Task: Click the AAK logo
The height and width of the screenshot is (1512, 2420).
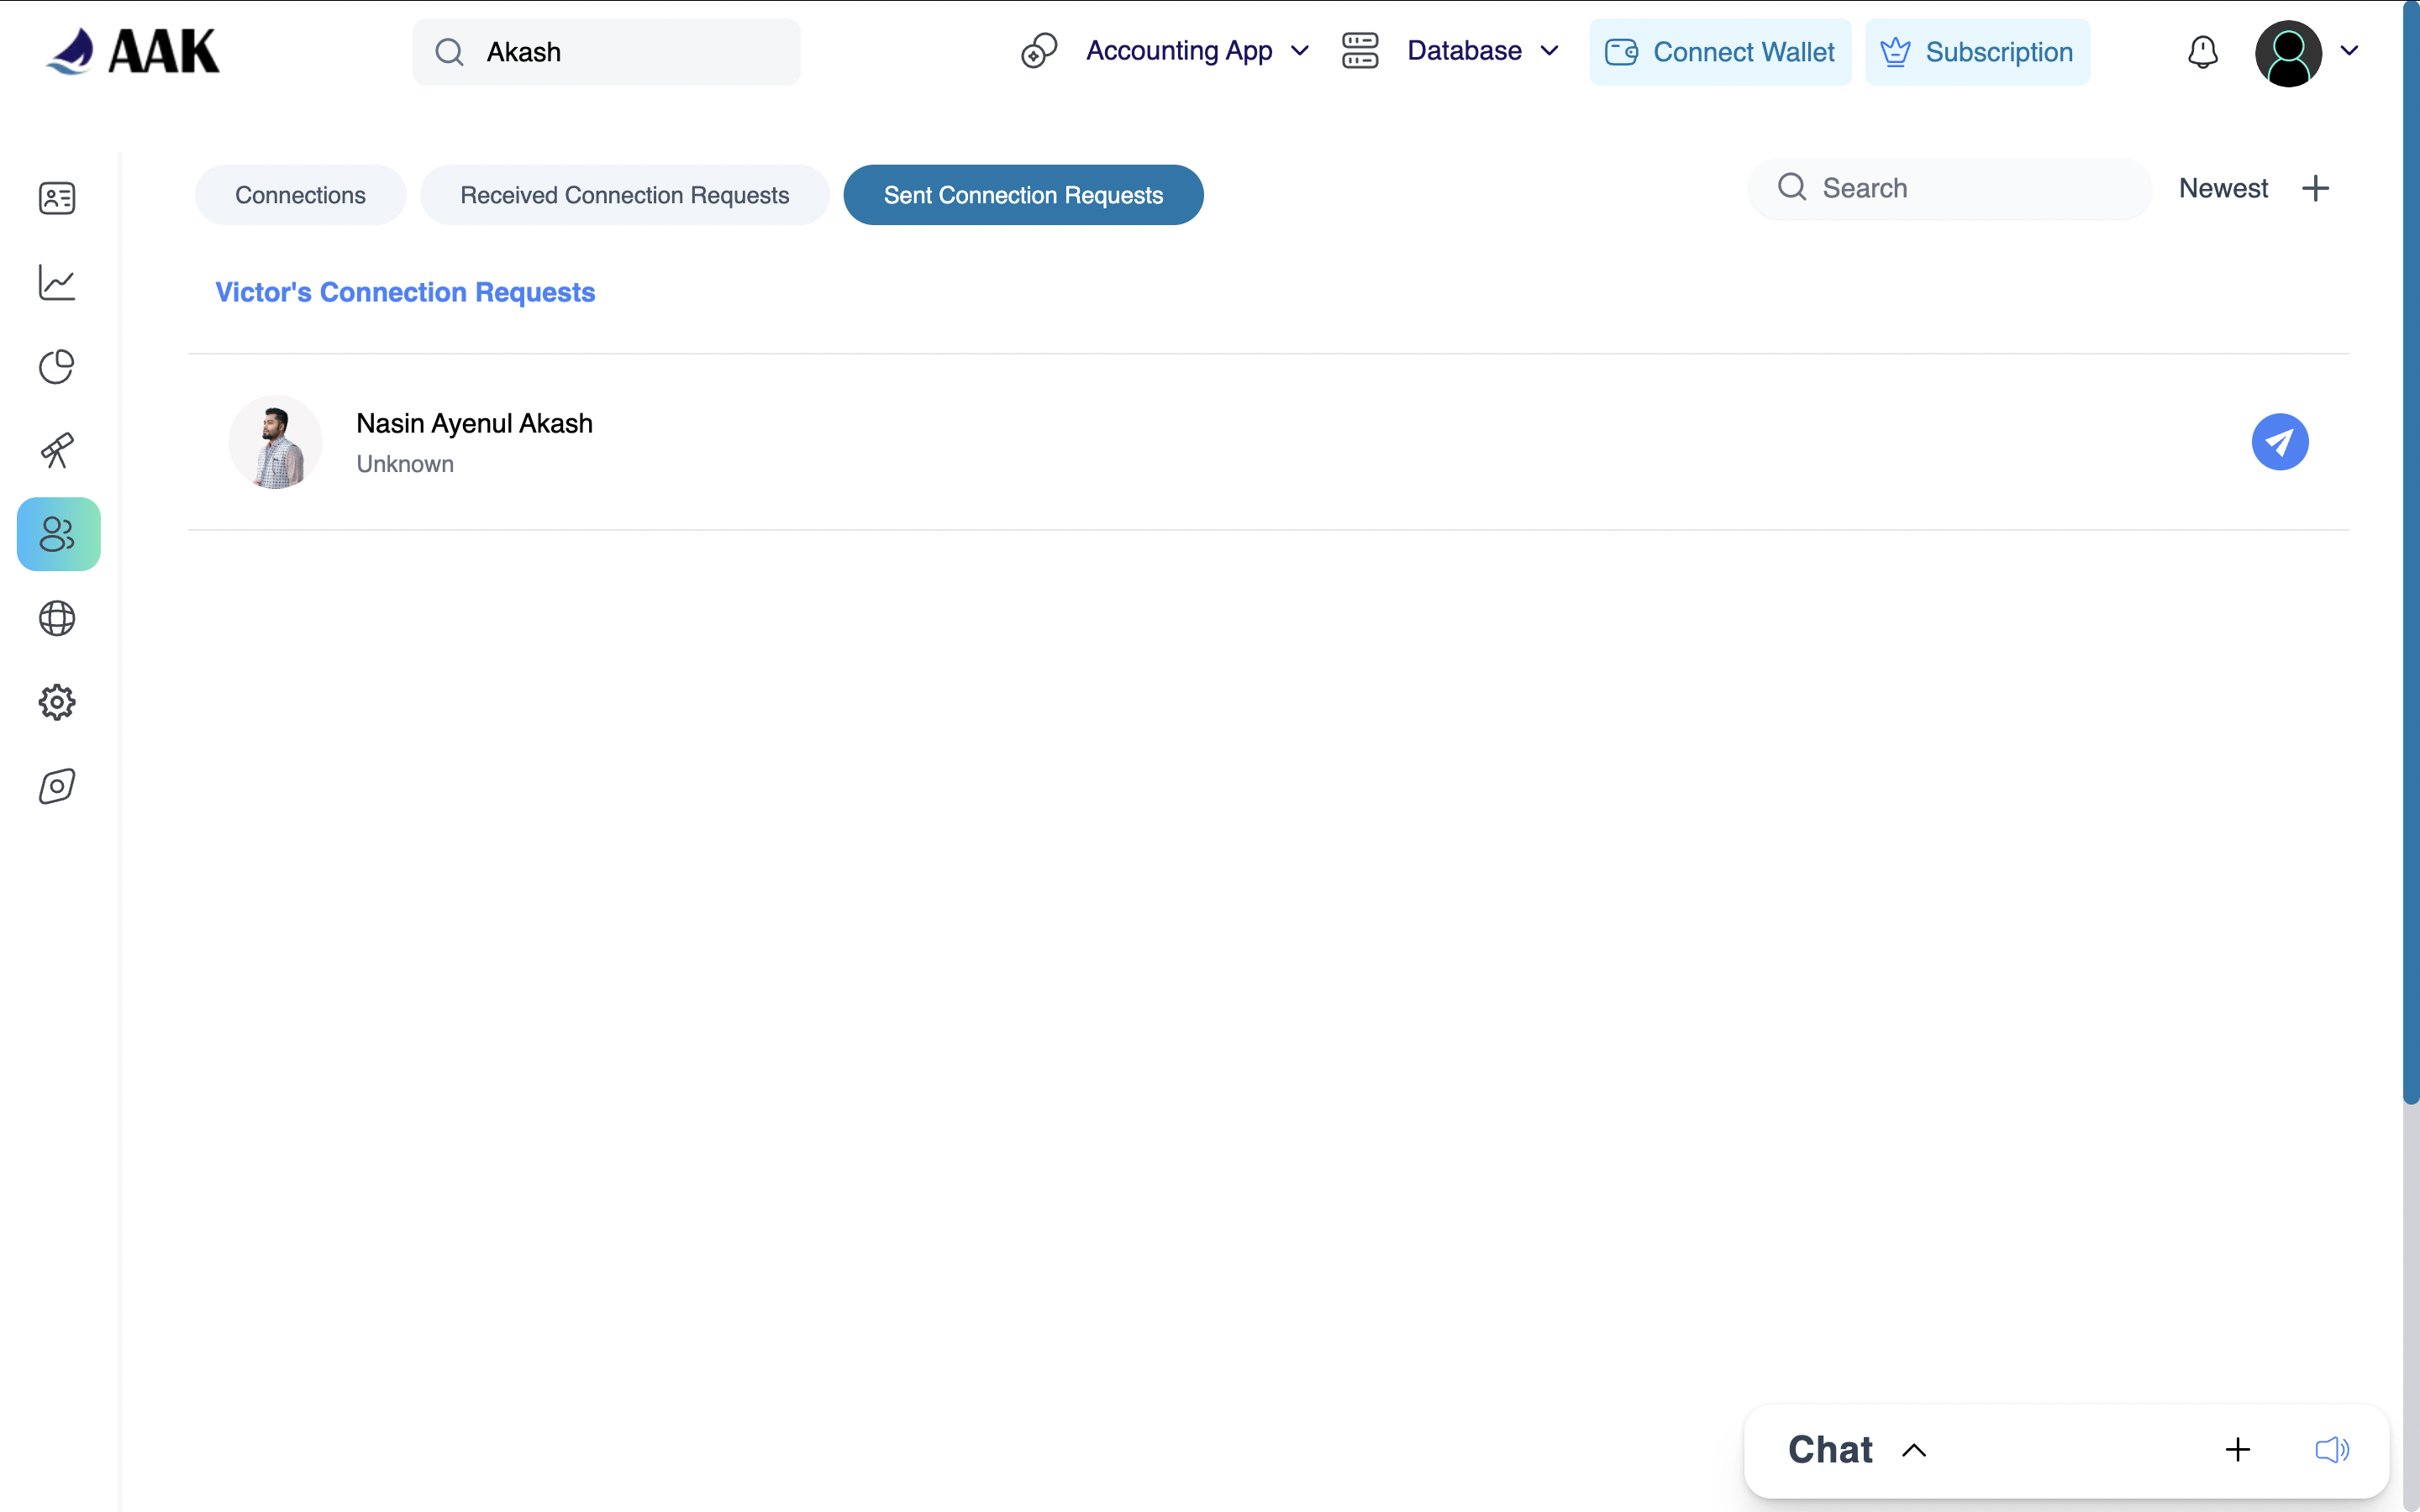Action: (x=132, y=51)
